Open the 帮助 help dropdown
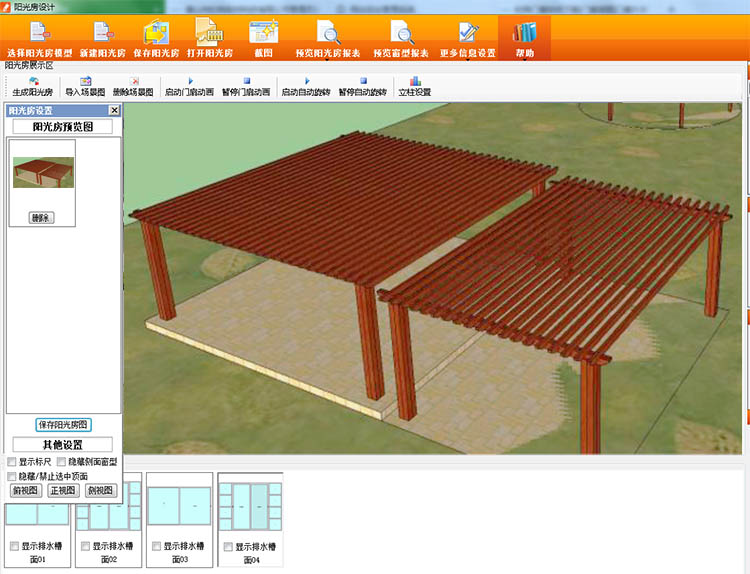 (x=525, y=39)
